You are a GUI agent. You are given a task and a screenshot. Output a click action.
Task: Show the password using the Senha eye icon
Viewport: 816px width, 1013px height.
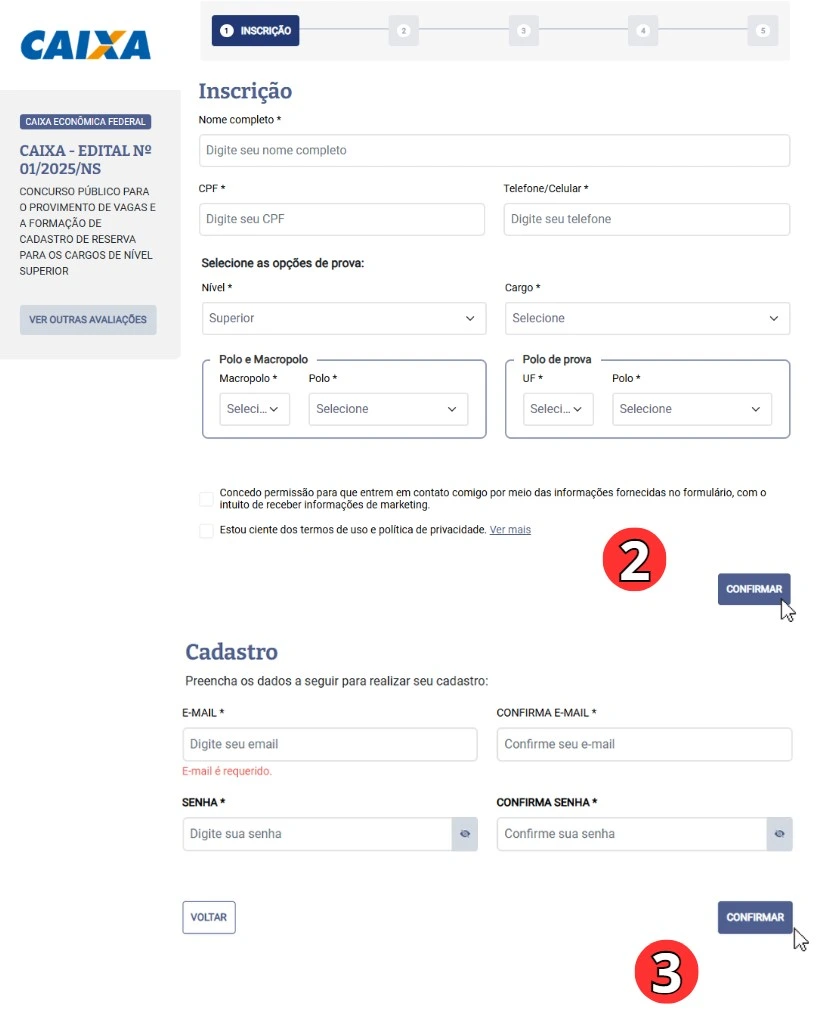click(464, 833)
